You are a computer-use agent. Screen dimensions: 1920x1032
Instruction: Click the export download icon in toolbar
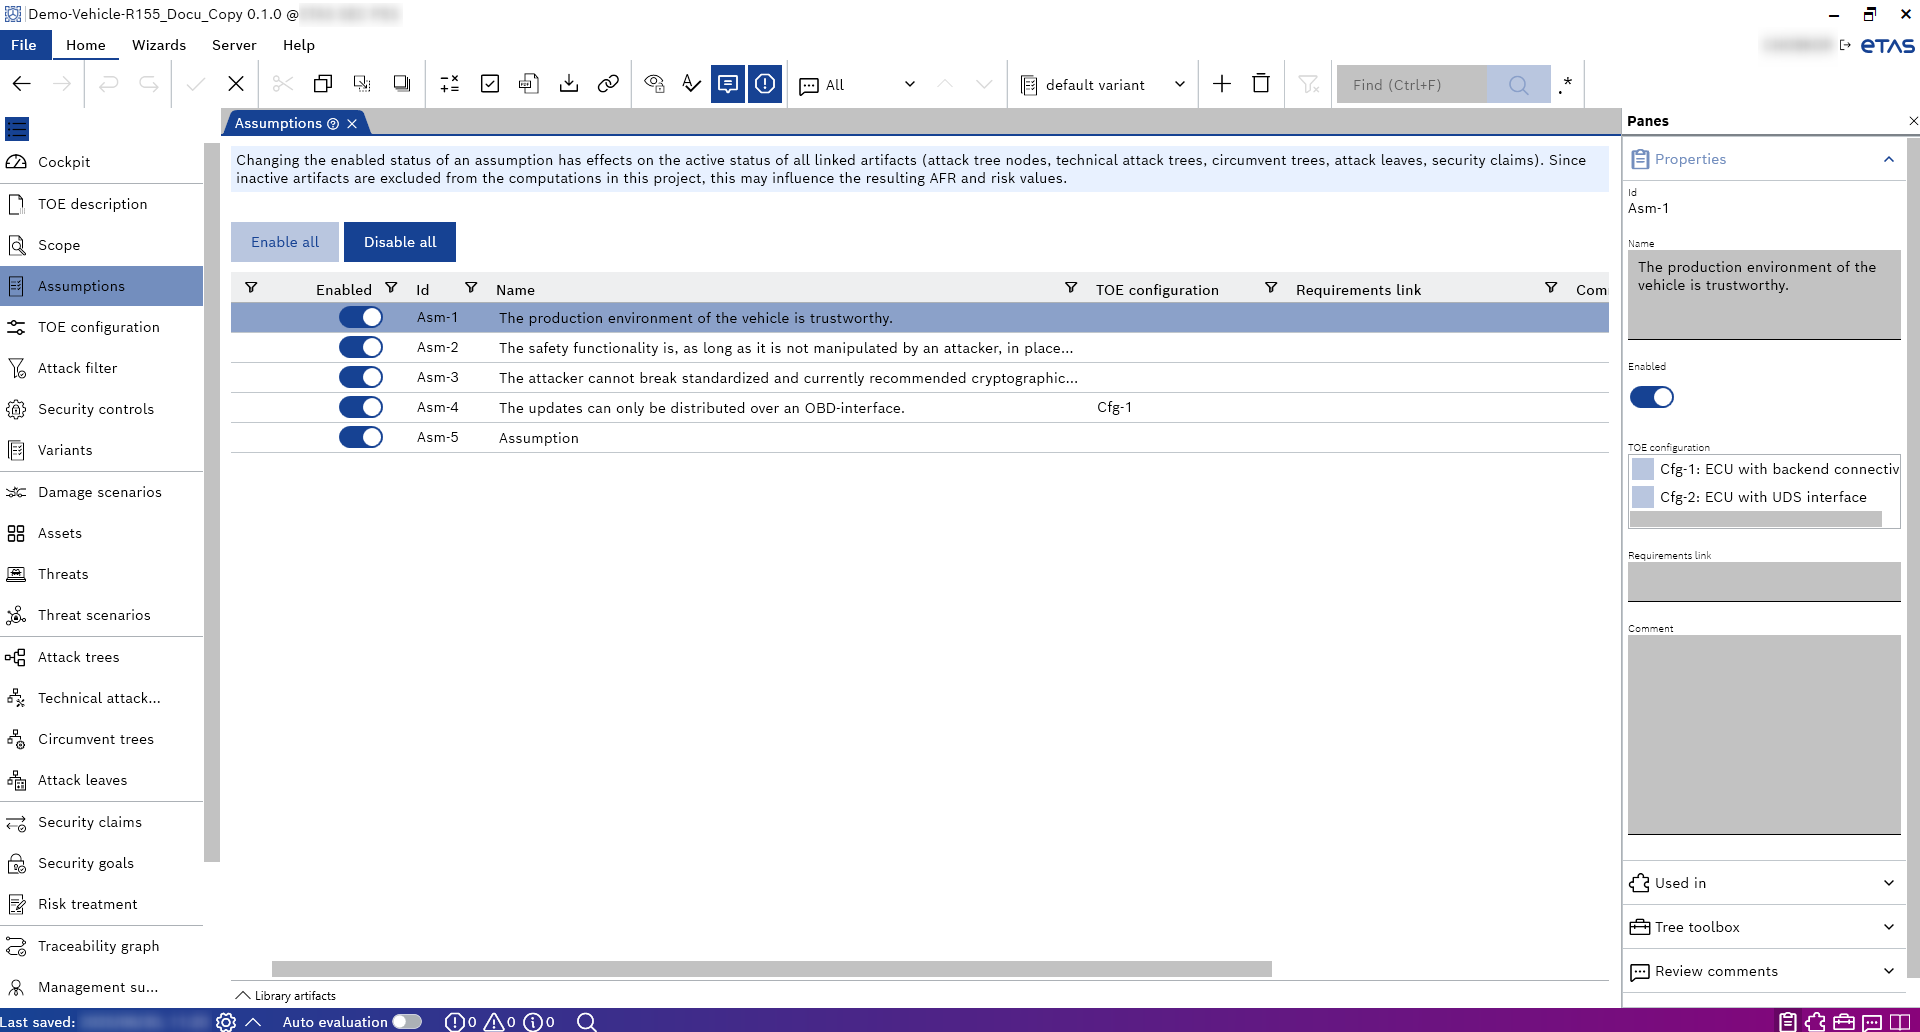tap(569, 84)
